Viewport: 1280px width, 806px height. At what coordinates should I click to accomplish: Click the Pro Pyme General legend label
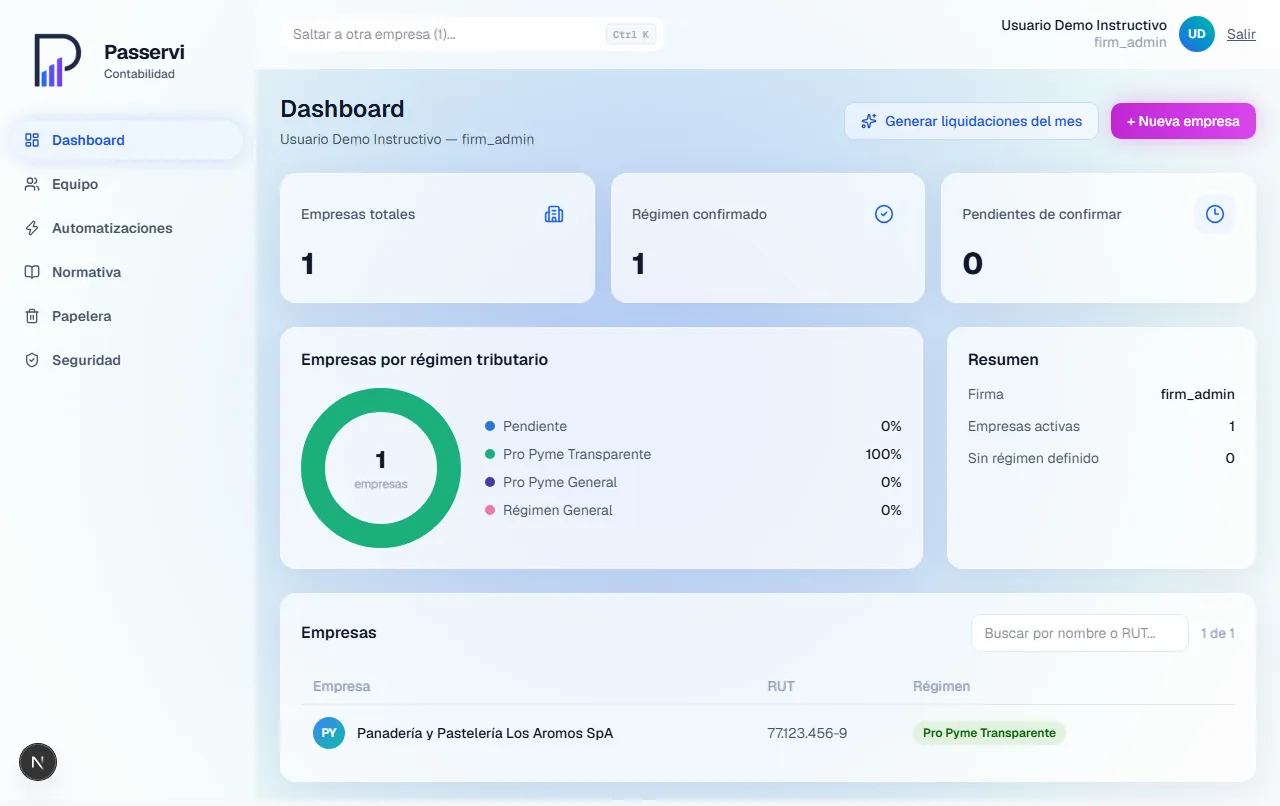(x=560, y=482)
